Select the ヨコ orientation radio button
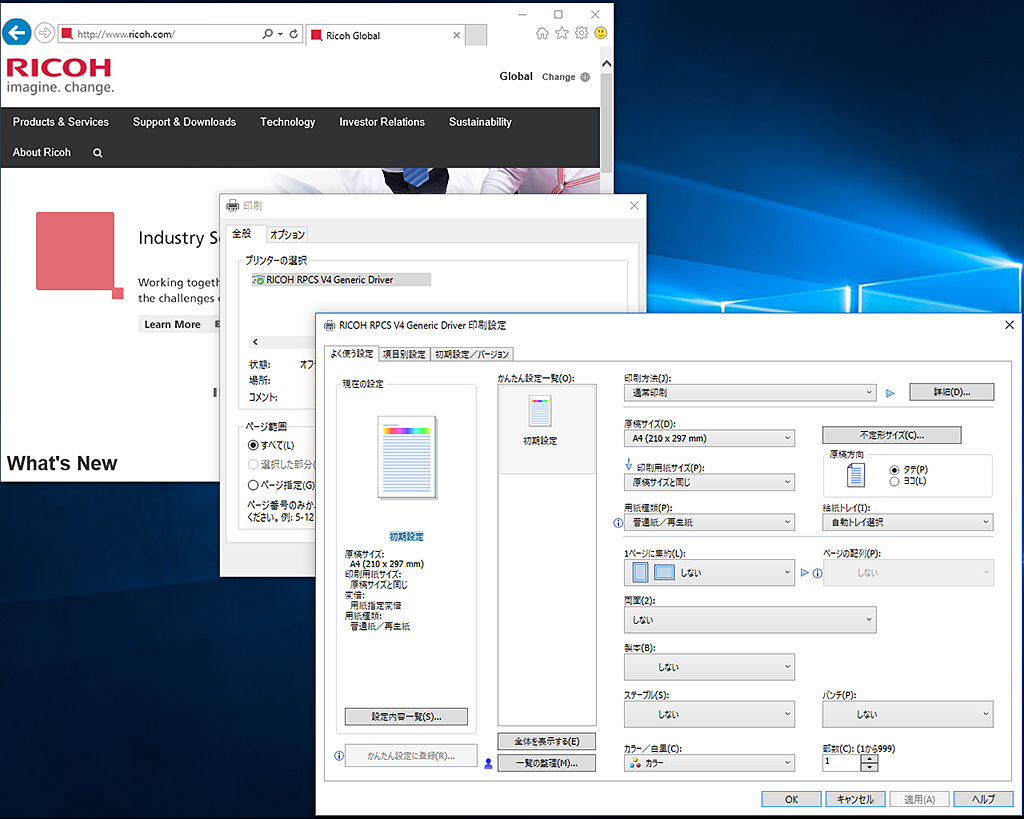This screenshot has width=1024, height=819. tap(894, 482)
